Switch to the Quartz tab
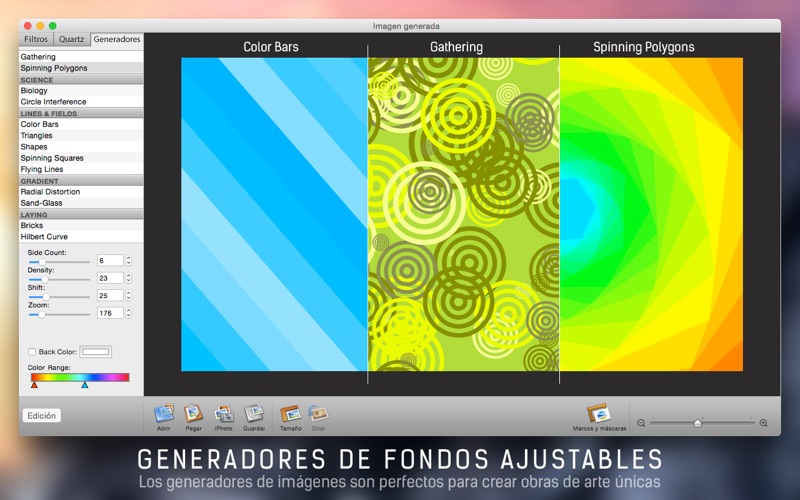800x500 pixels. click(71, 39)
